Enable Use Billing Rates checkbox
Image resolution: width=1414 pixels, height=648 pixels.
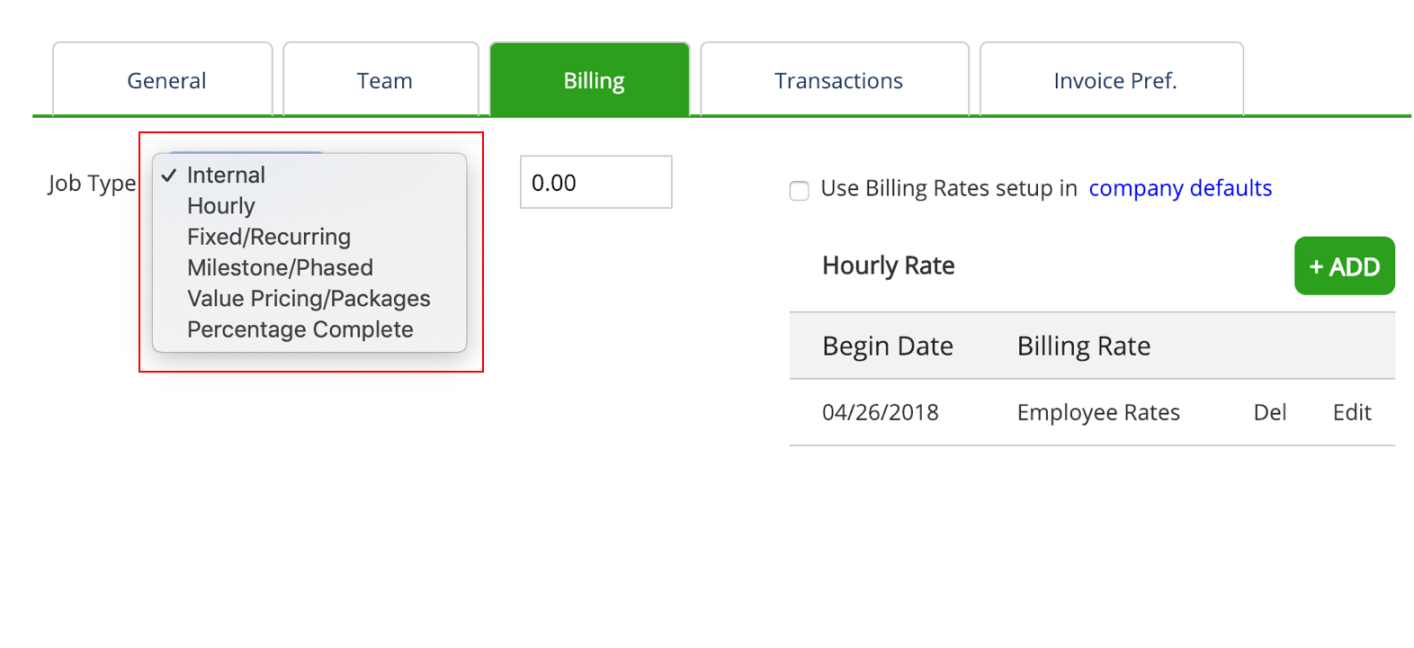(x=799, y=190)
